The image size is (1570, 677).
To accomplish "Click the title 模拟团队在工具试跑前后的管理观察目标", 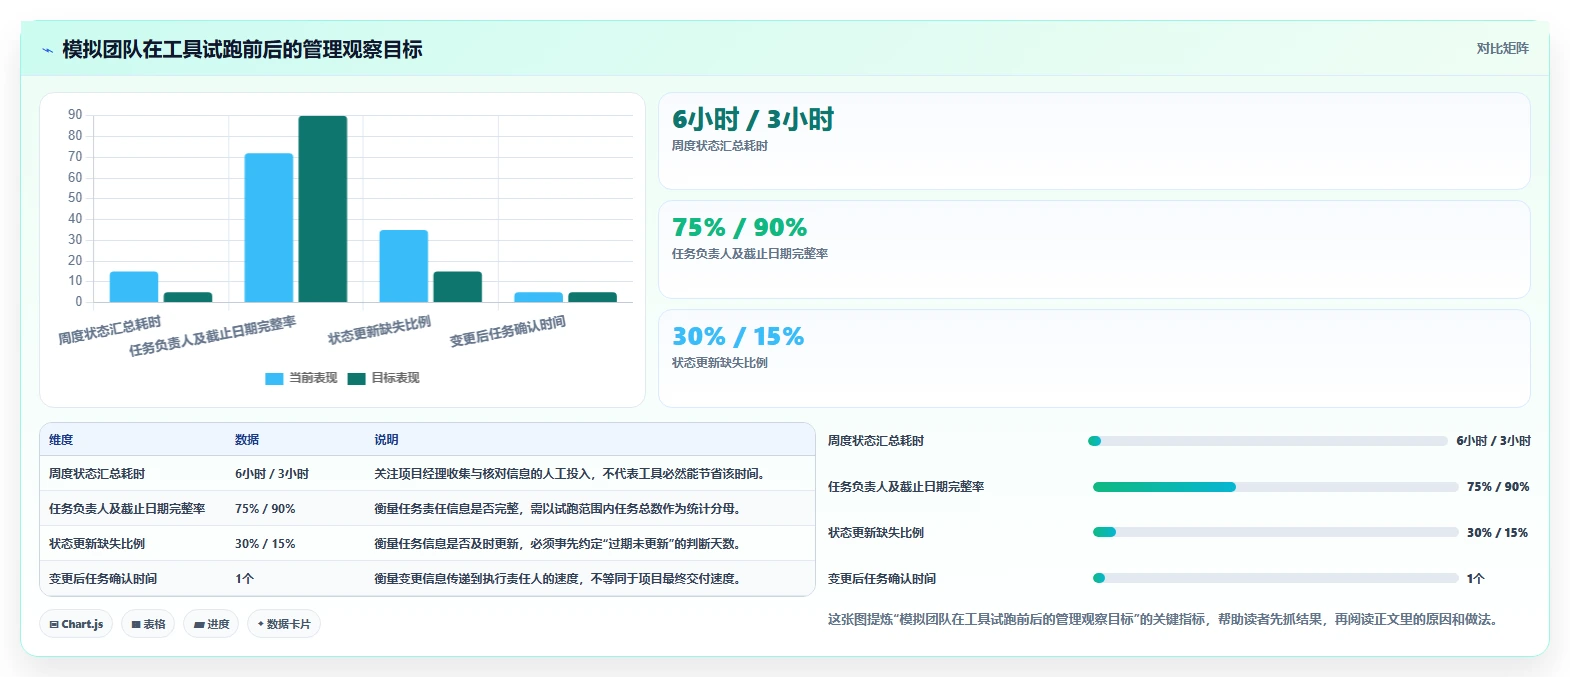I will [x=242, y=49].
